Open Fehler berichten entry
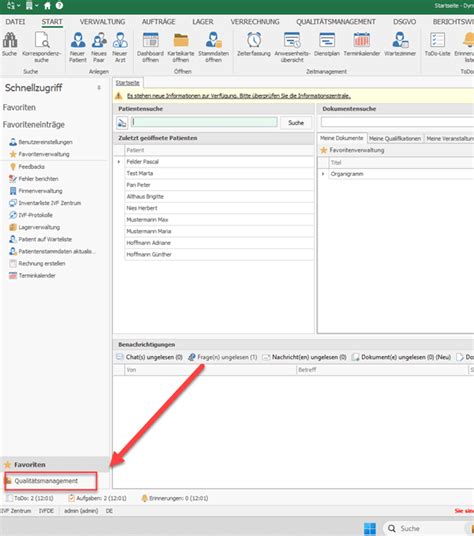474x536 pixels. pyautogui.click(x=34, y=179)
